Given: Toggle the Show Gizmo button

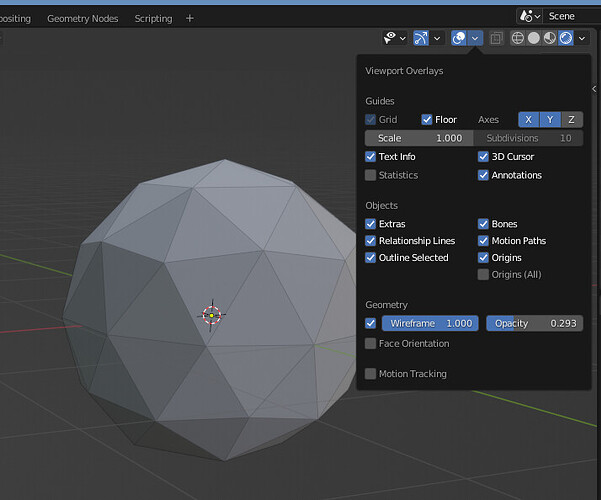Looking at the screenshot, I should coord(421,38).
